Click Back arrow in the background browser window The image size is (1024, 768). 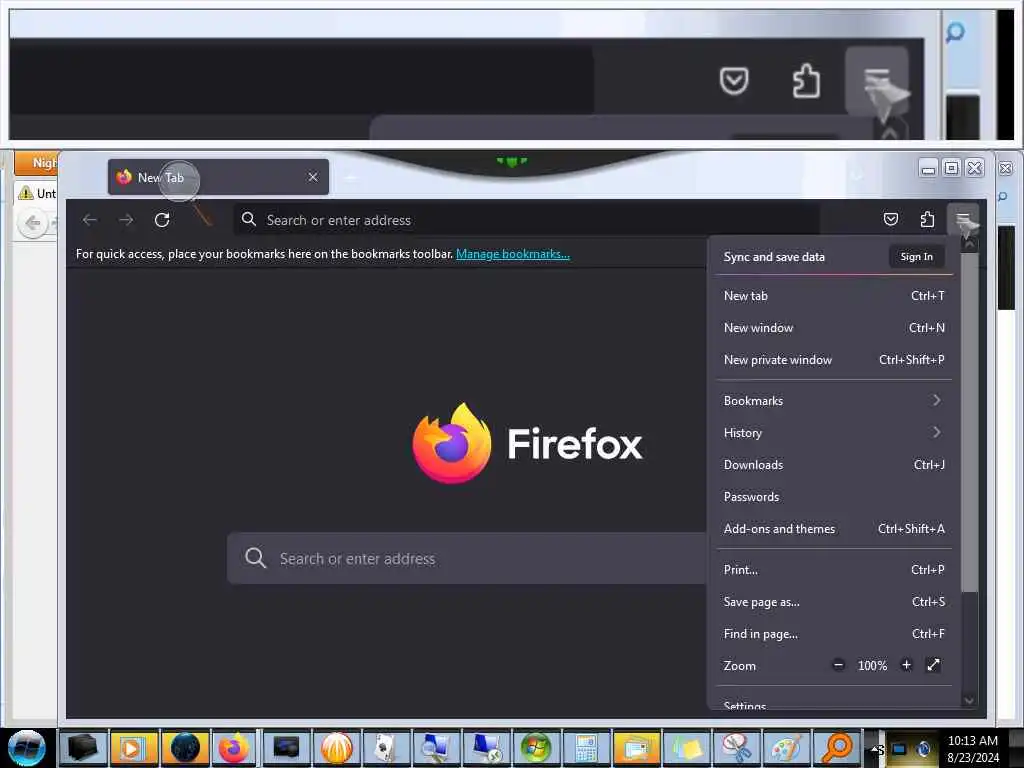pos(32,223)
